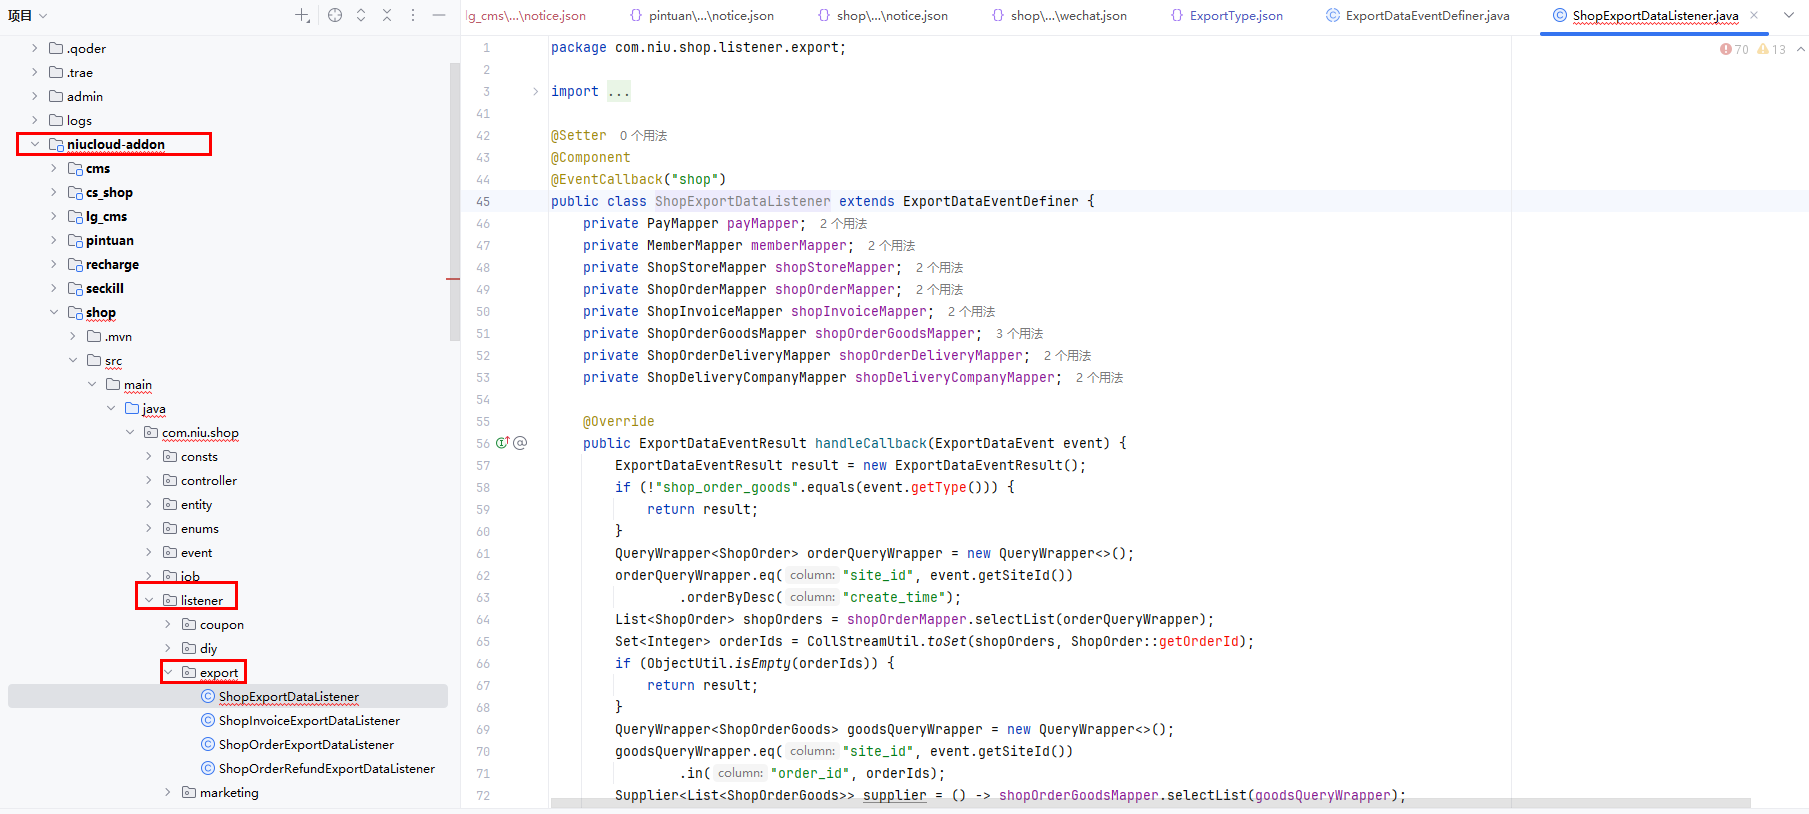The image size is (1809, 814).
Task: Click the error count indicator icon
Action: pos(1726,49)
